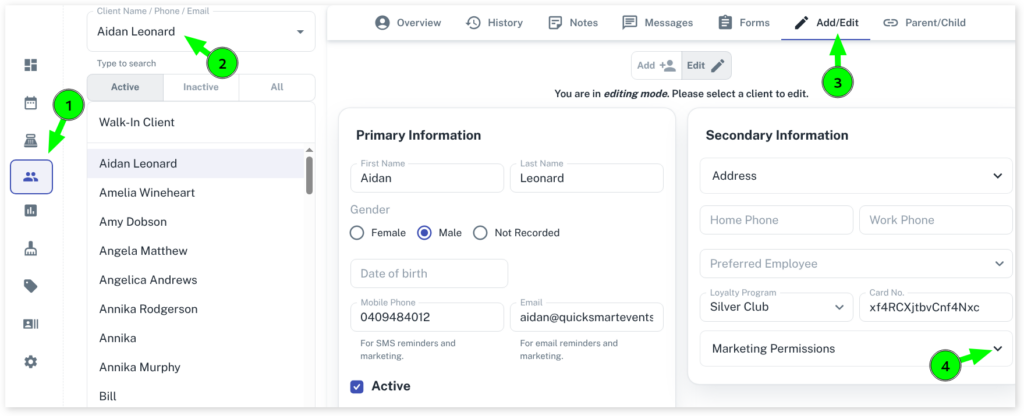Select Amelia Wineheart from client list
1024x416 pixels.
click(147, 192)
